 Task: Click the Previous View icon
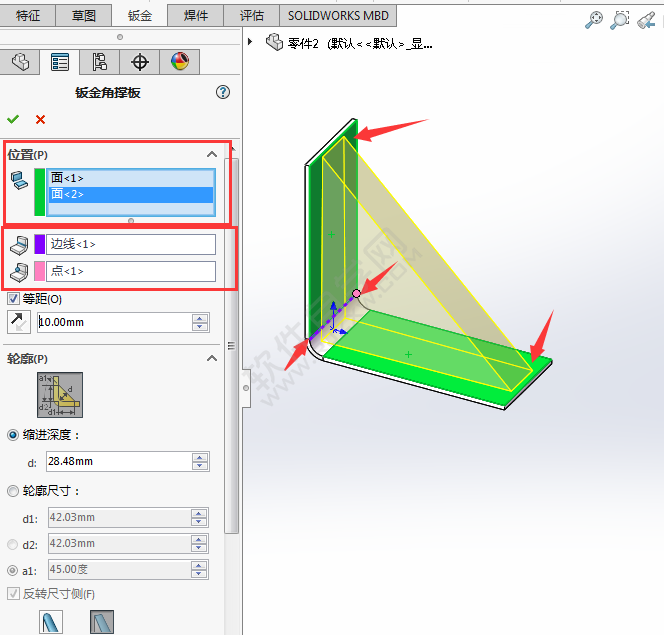point(647,20)
